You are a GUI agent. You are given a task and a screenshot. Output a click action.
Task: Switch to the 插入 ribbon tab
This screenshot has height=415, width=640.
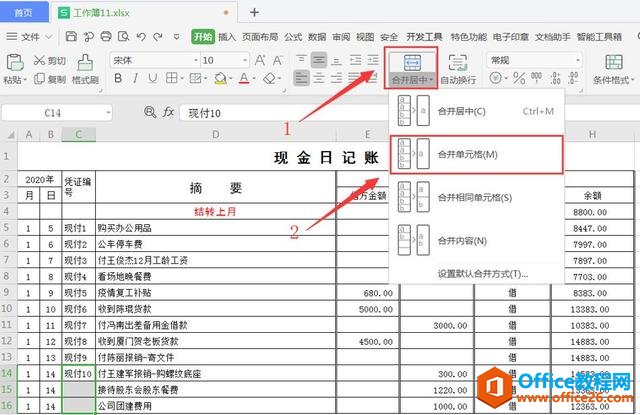(x=227, y=37)
